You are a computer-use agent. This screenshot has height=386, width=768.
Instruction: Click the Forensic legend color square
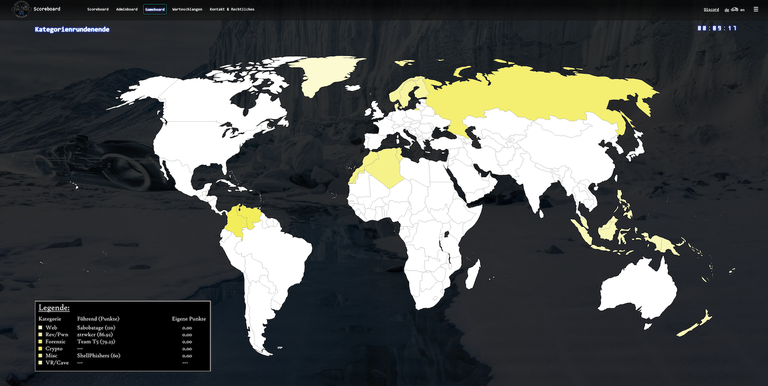pyautogui.click(x=41, y=341)
